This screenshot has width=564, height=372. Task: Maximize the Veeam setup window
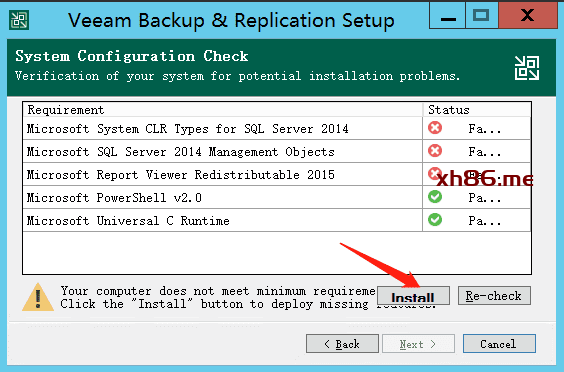click(481, 15)
